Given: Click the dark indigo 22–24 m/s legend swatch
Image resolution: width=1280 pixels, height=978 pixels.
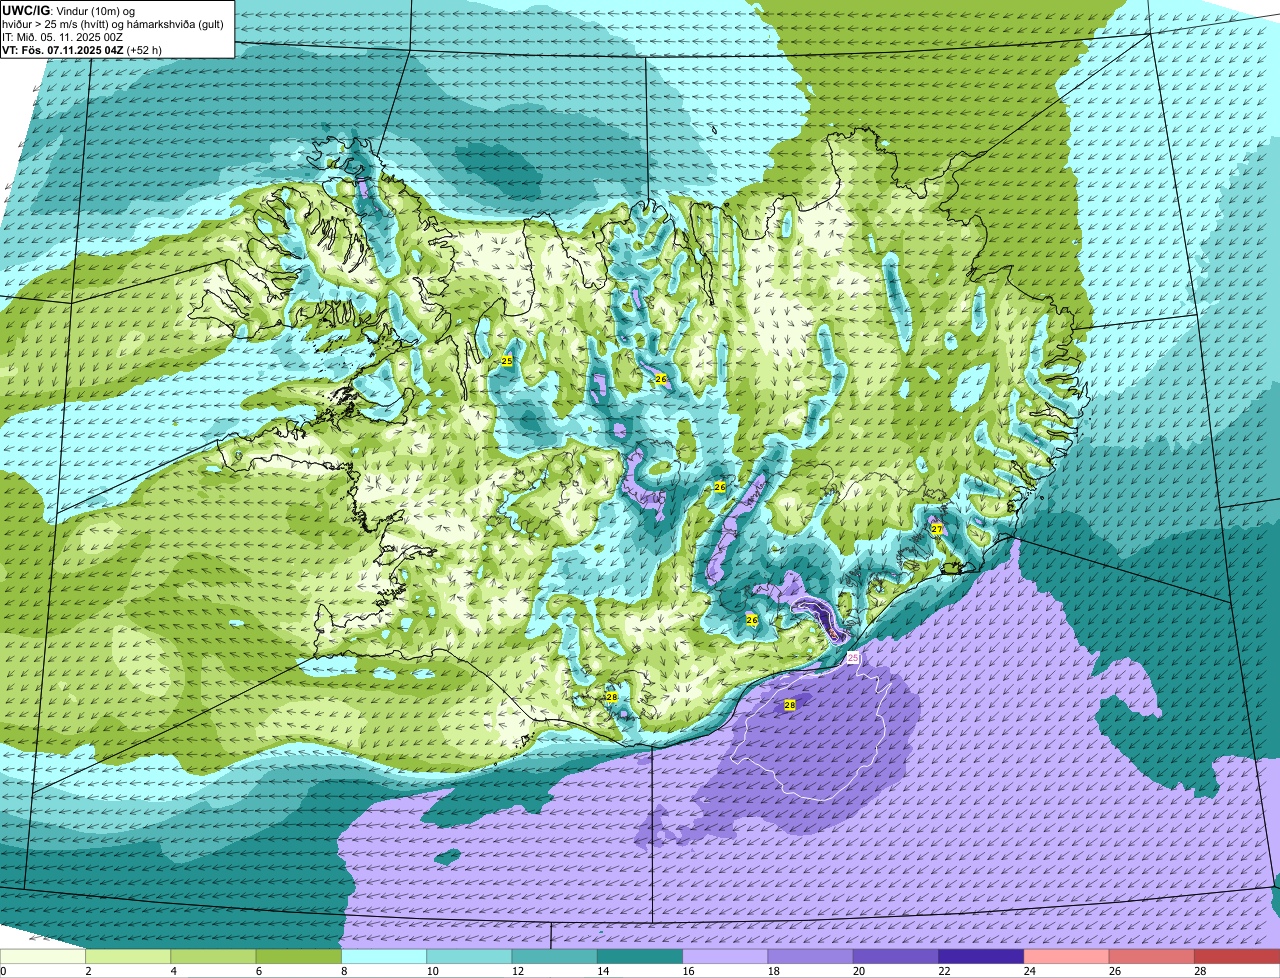Looking at the screenshot, I should click(x=981, y=957).
